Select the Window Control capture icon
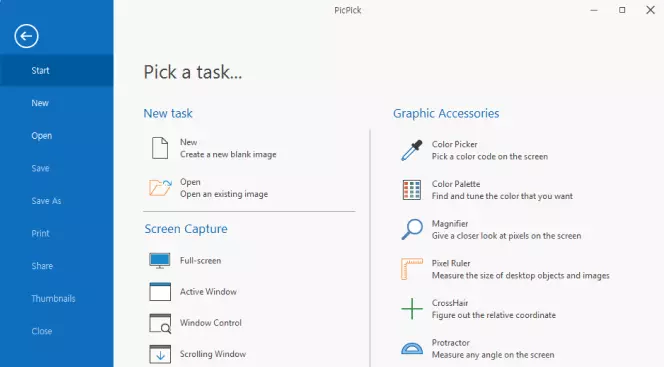 click(160, 323)
